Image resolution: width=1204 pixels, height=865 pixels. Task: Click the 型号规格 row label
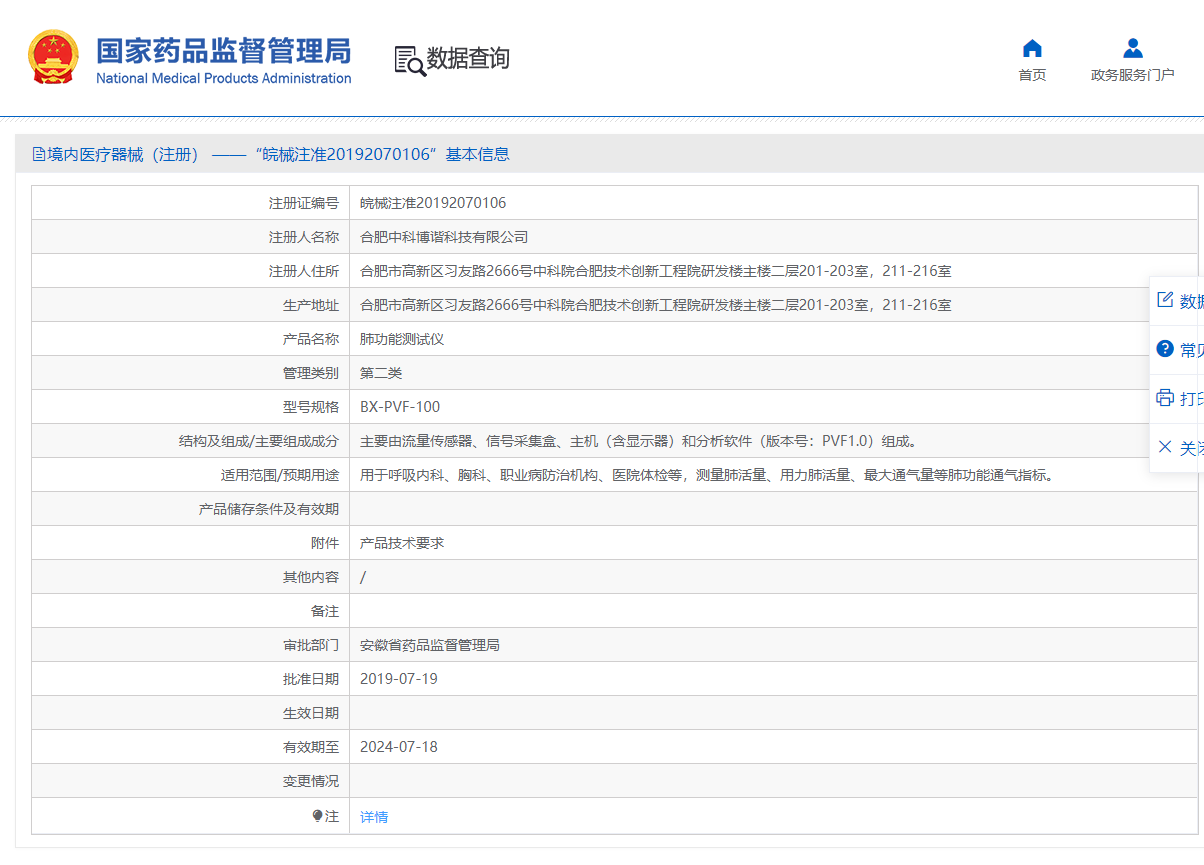[x=311, y=407]
